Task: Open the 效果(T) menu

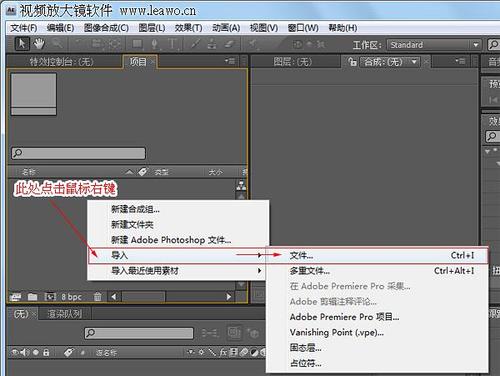Action: (x=188, y=28)
